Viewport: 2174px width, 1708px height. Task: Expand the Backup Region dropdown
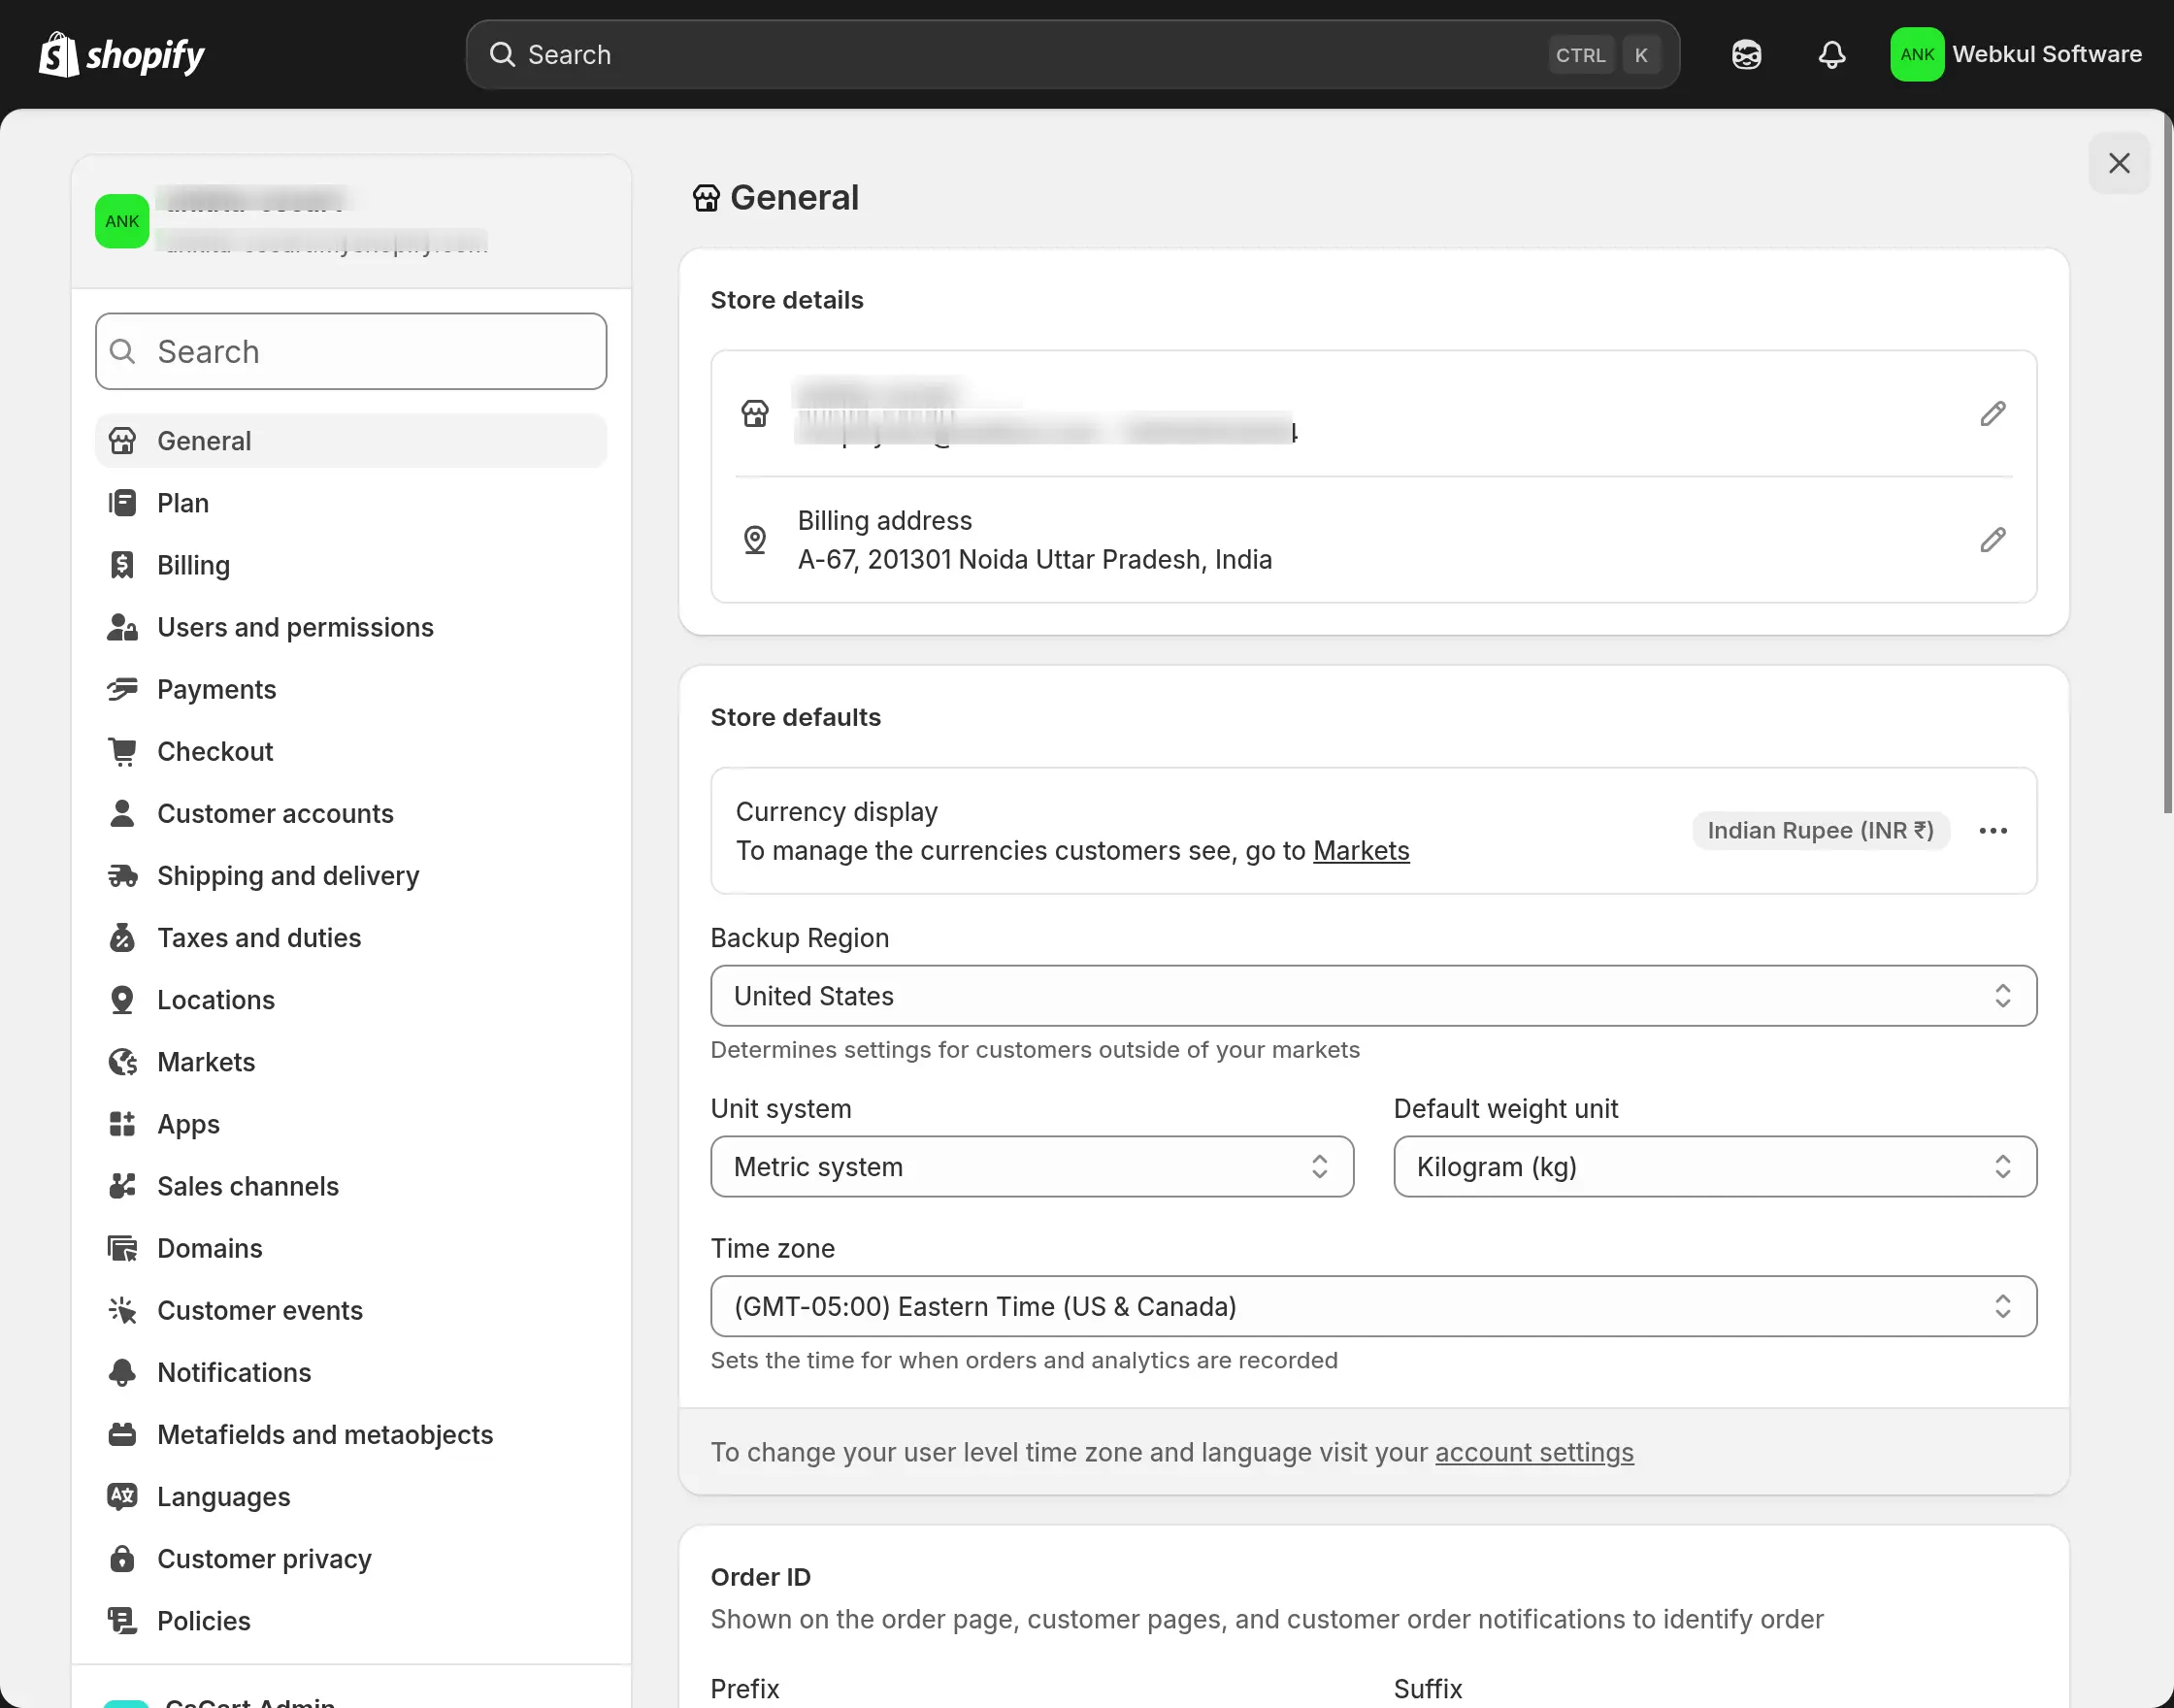pos(1372,996)
